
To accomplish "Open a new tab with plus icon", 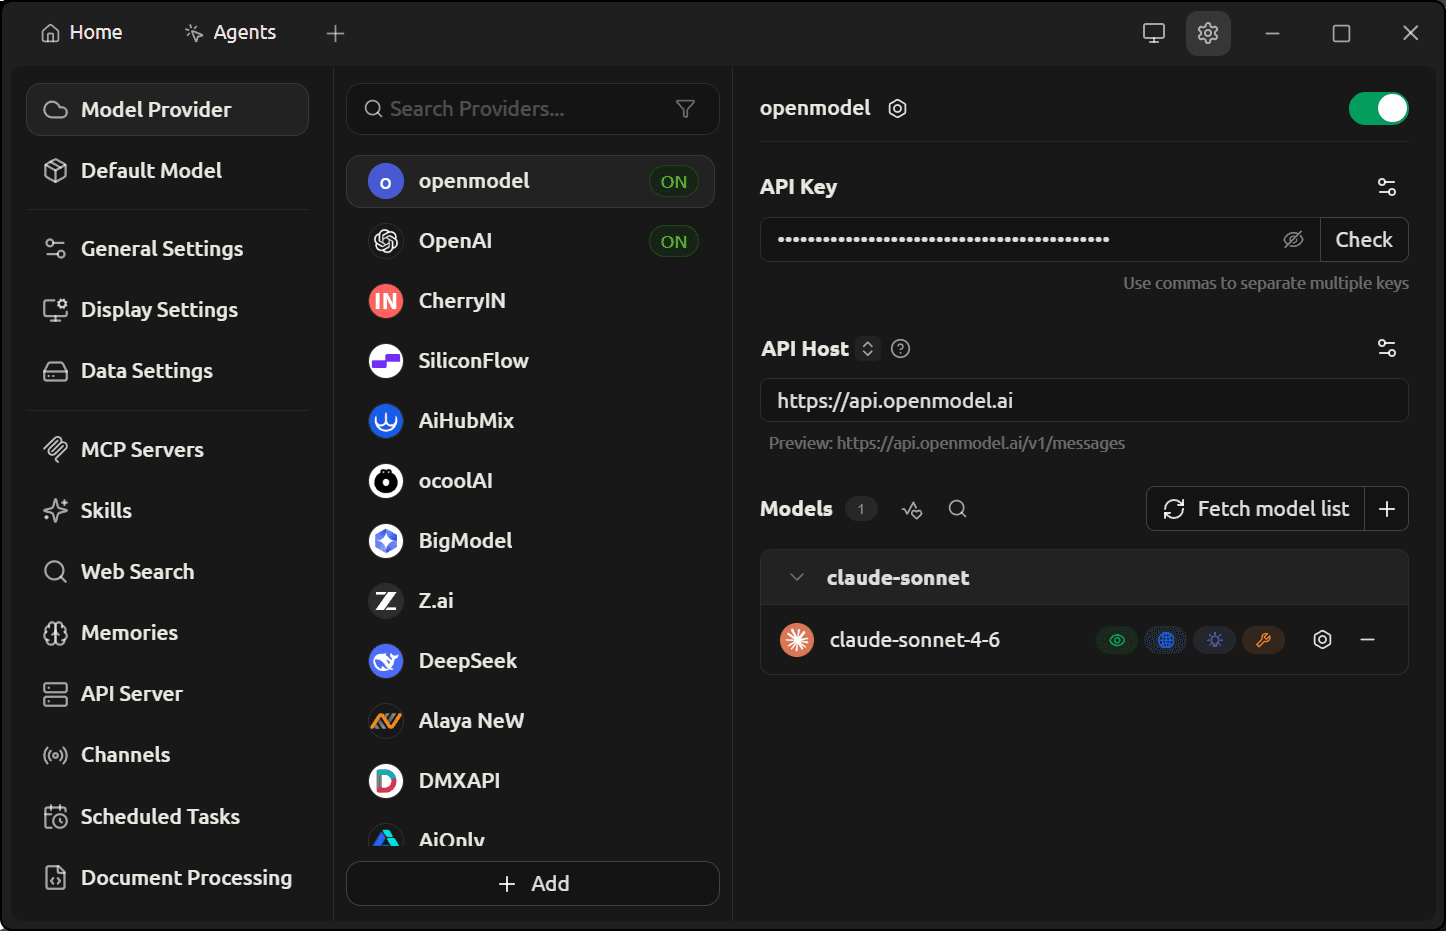I will [335, 34].
